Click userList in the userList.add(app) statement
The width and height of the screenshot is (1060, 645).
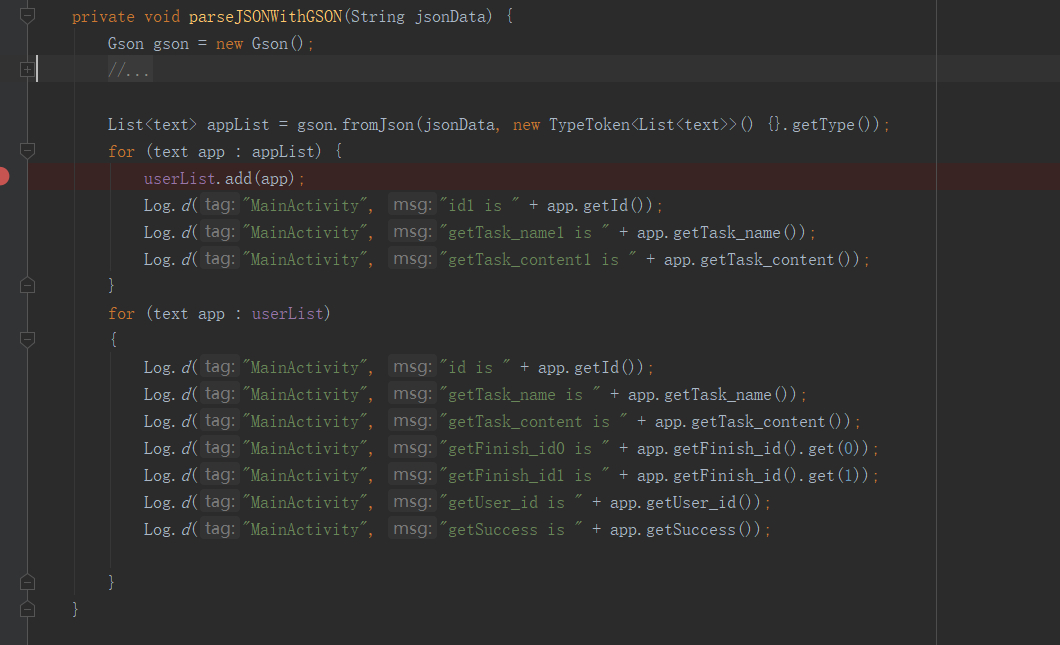point(179,178)
